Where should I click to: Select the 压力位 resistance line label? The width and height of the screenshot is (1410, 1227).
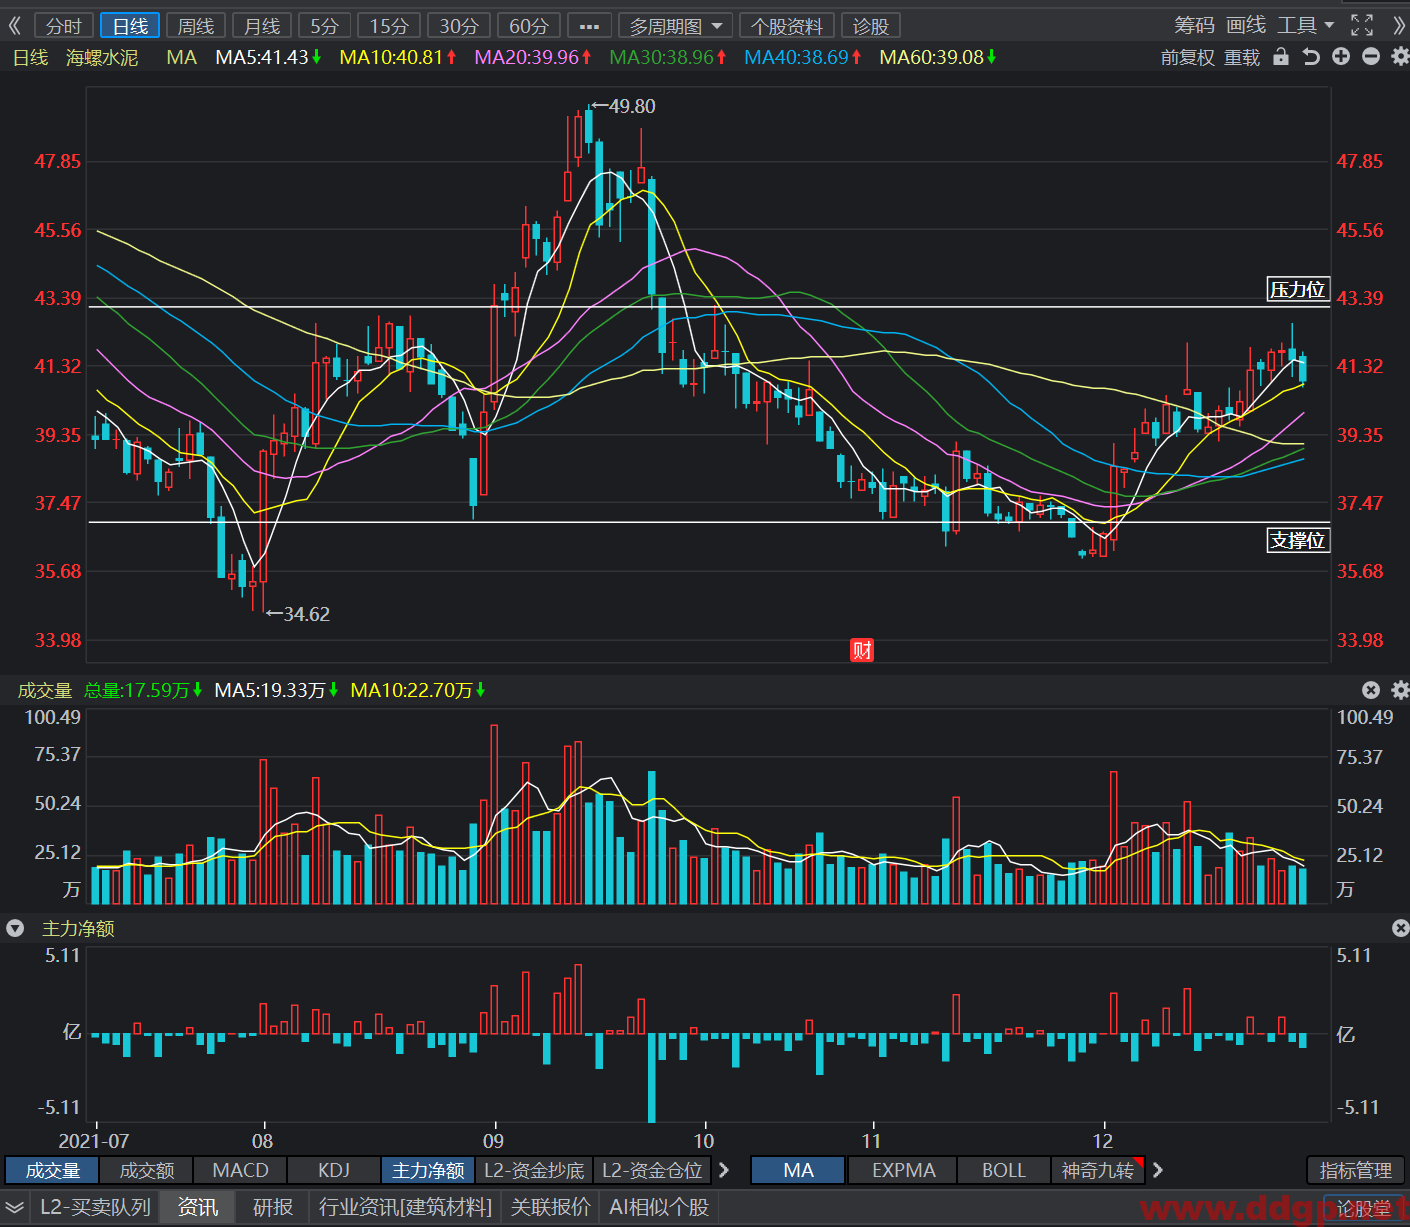(1298, 290)
